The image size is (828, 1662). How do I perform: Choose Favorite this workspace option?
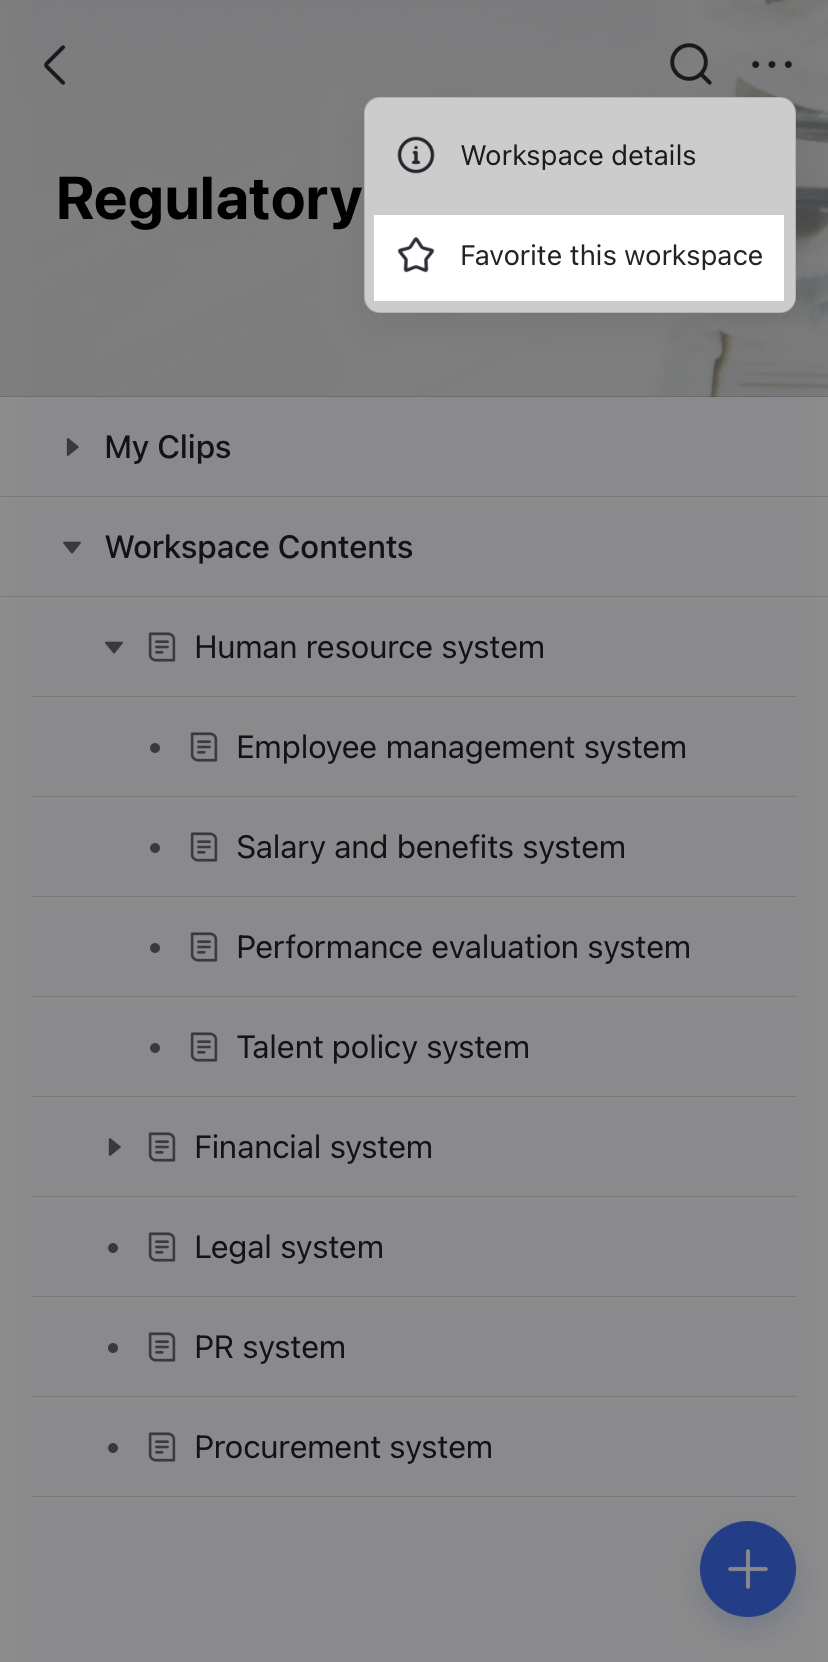click(x=610, y=256)
